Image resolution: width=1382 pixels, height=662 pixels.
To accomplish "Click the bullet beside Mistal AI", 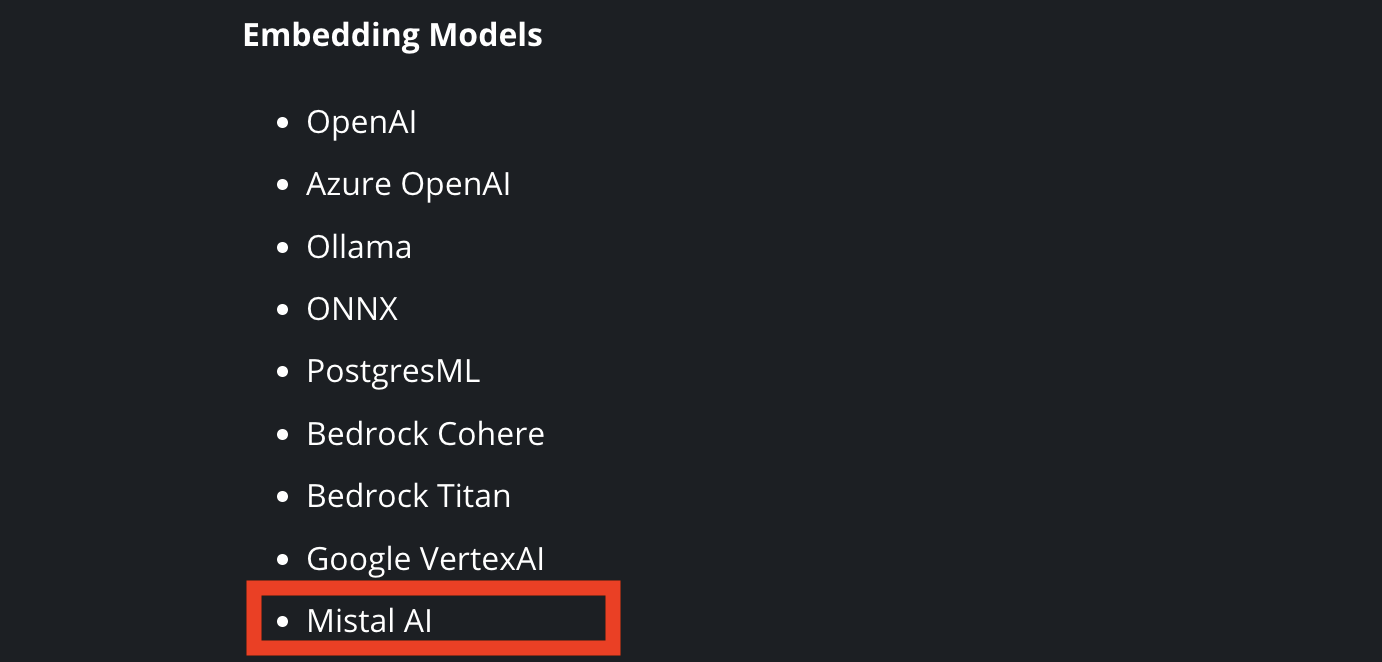I will coord(283,621).
